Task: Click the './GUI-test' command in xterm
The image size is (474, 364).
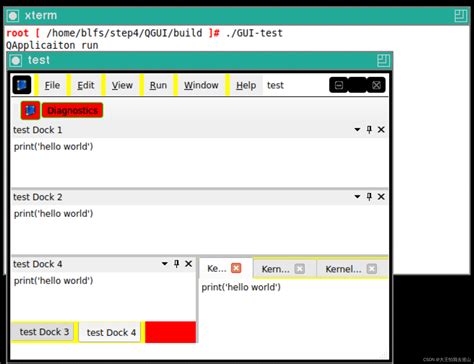Action: tap(254, 33)
